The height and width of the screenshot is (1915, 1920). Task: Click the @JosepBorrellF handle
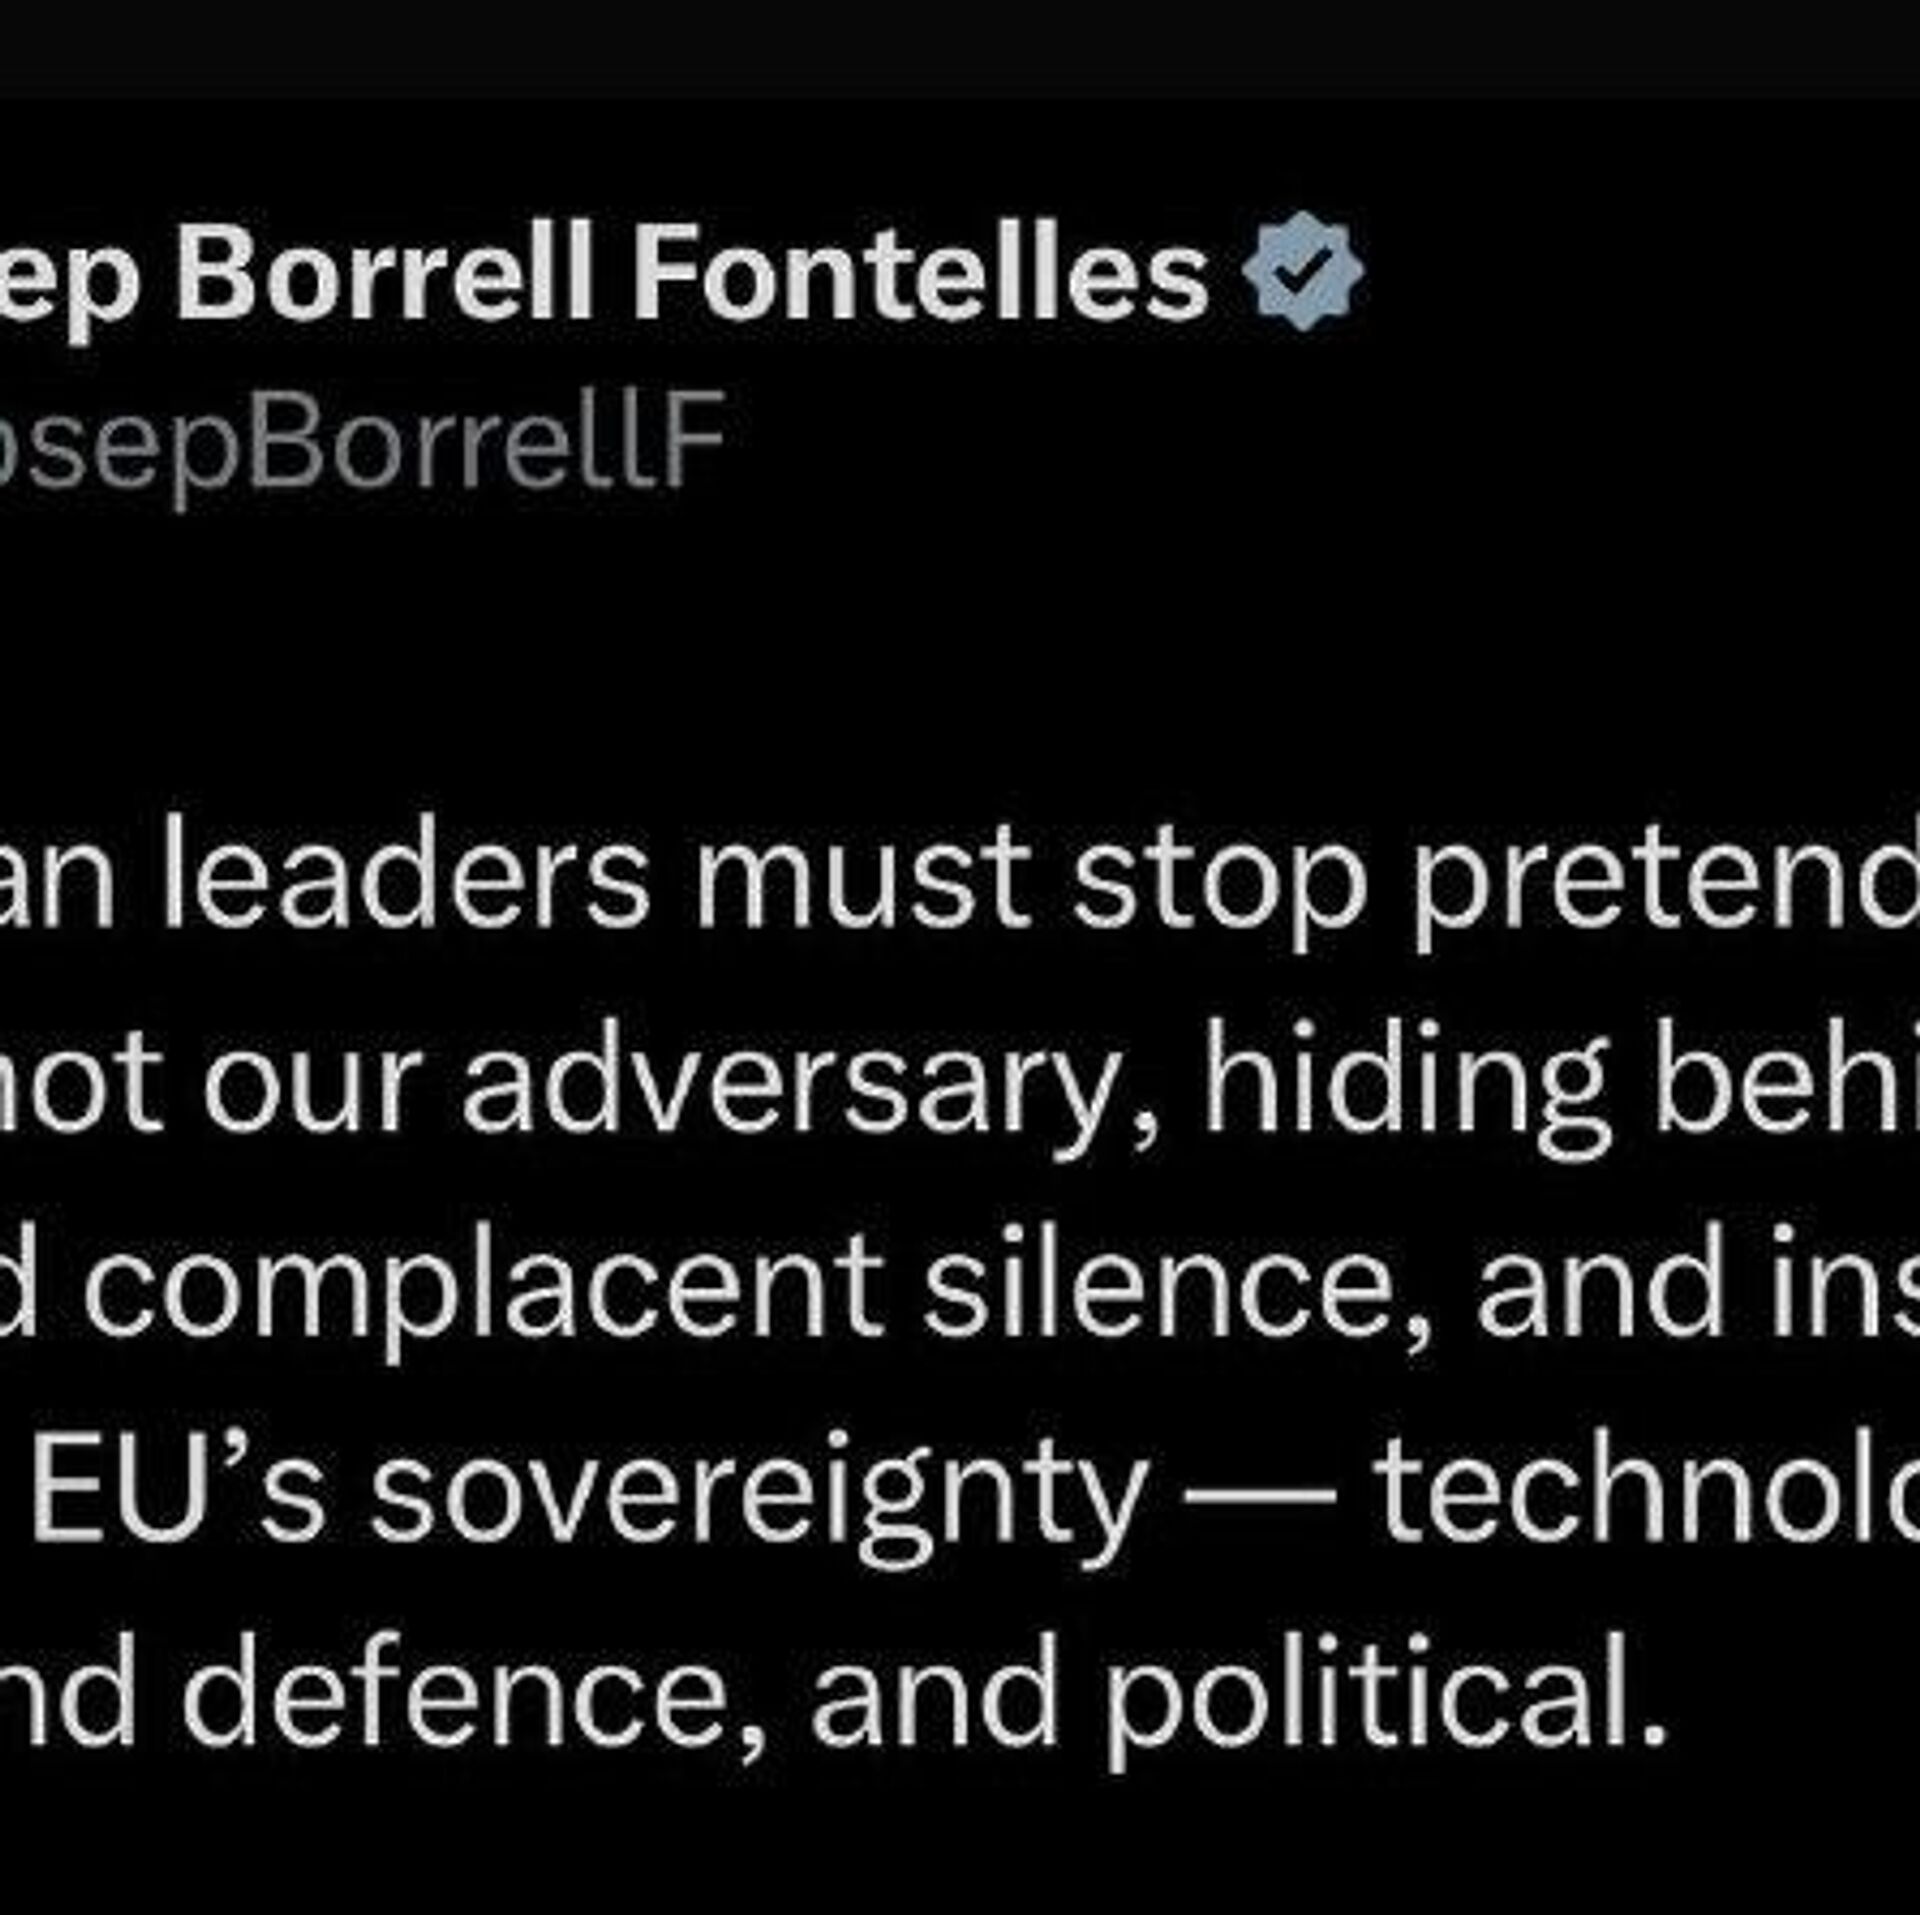360,439
